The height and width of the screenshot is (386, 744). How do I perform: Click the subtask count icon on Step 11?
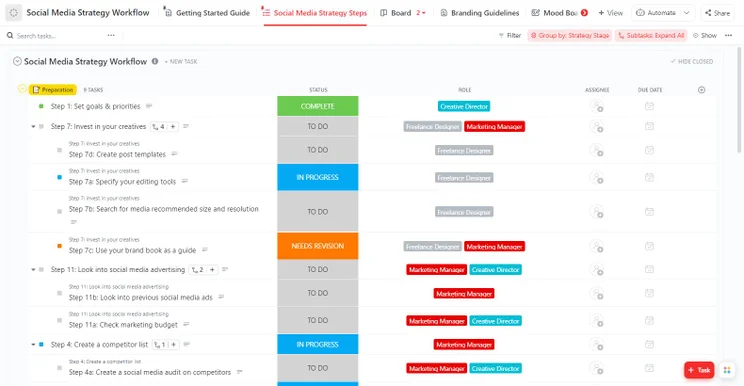tap(198, 270)
